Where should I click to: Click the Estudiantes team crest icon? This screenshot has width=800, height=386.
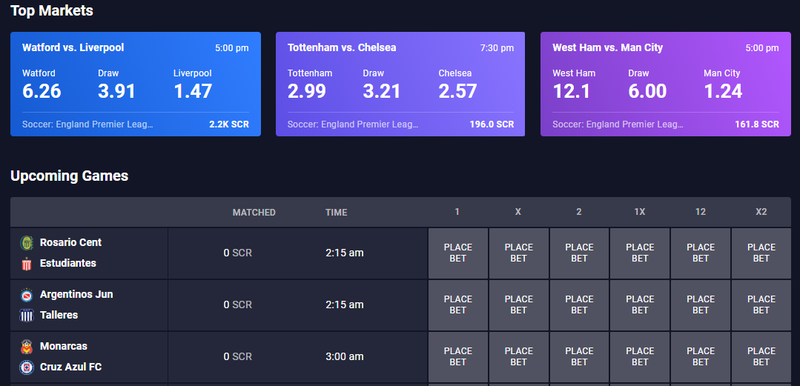27,264
